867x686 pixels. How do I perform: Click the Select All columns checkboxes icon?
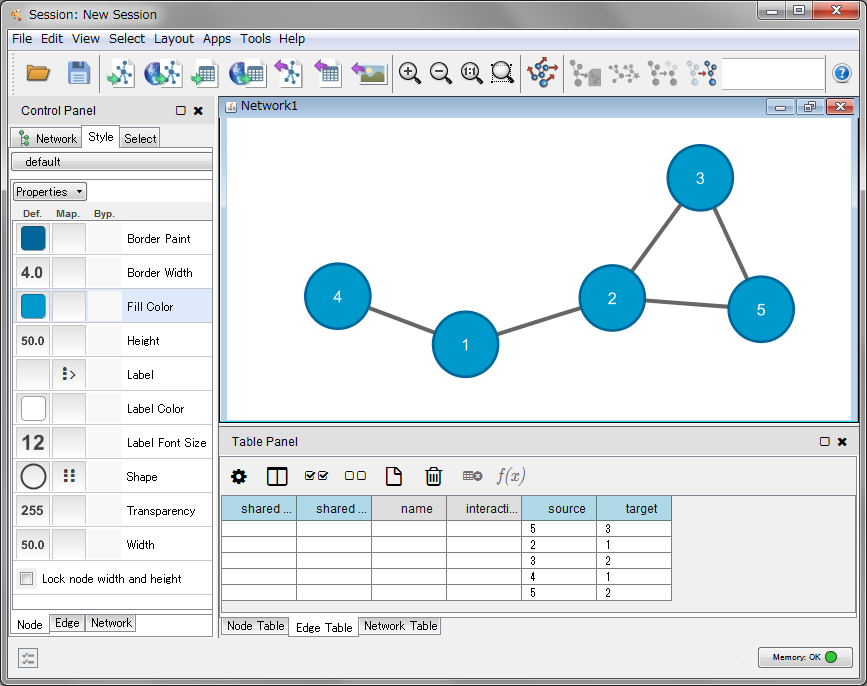pos(316,476)
